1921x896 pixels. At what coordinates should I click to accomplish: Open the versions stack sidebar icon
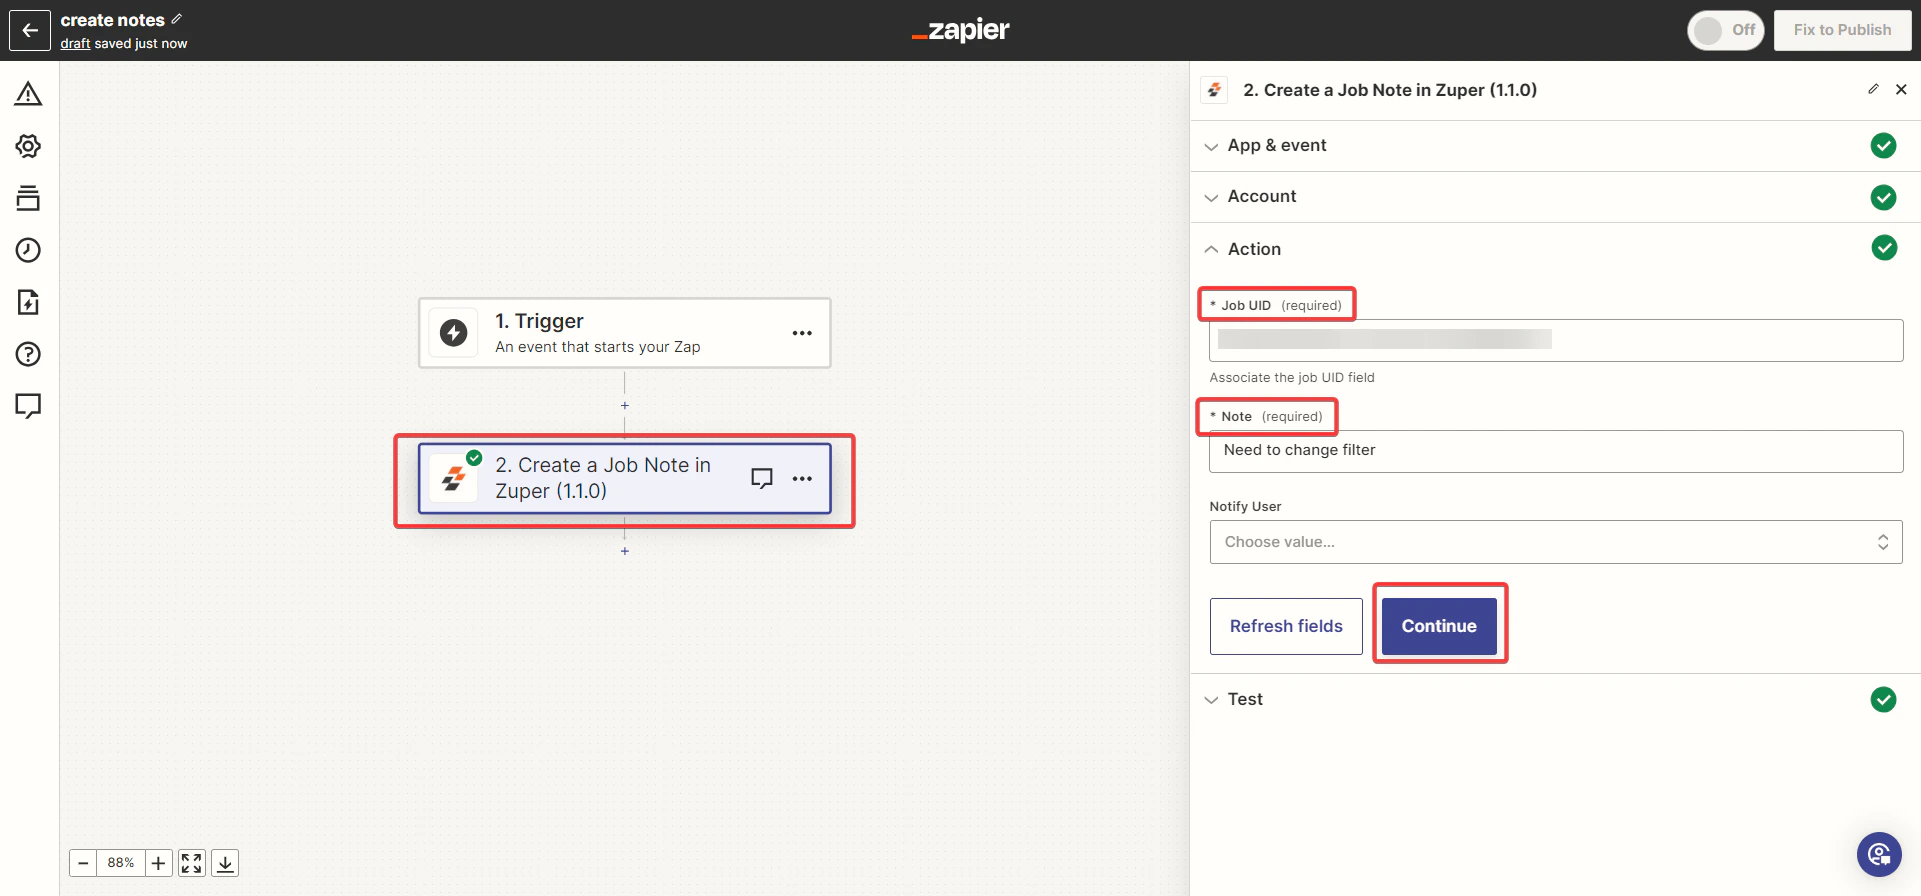click(28, 198)
